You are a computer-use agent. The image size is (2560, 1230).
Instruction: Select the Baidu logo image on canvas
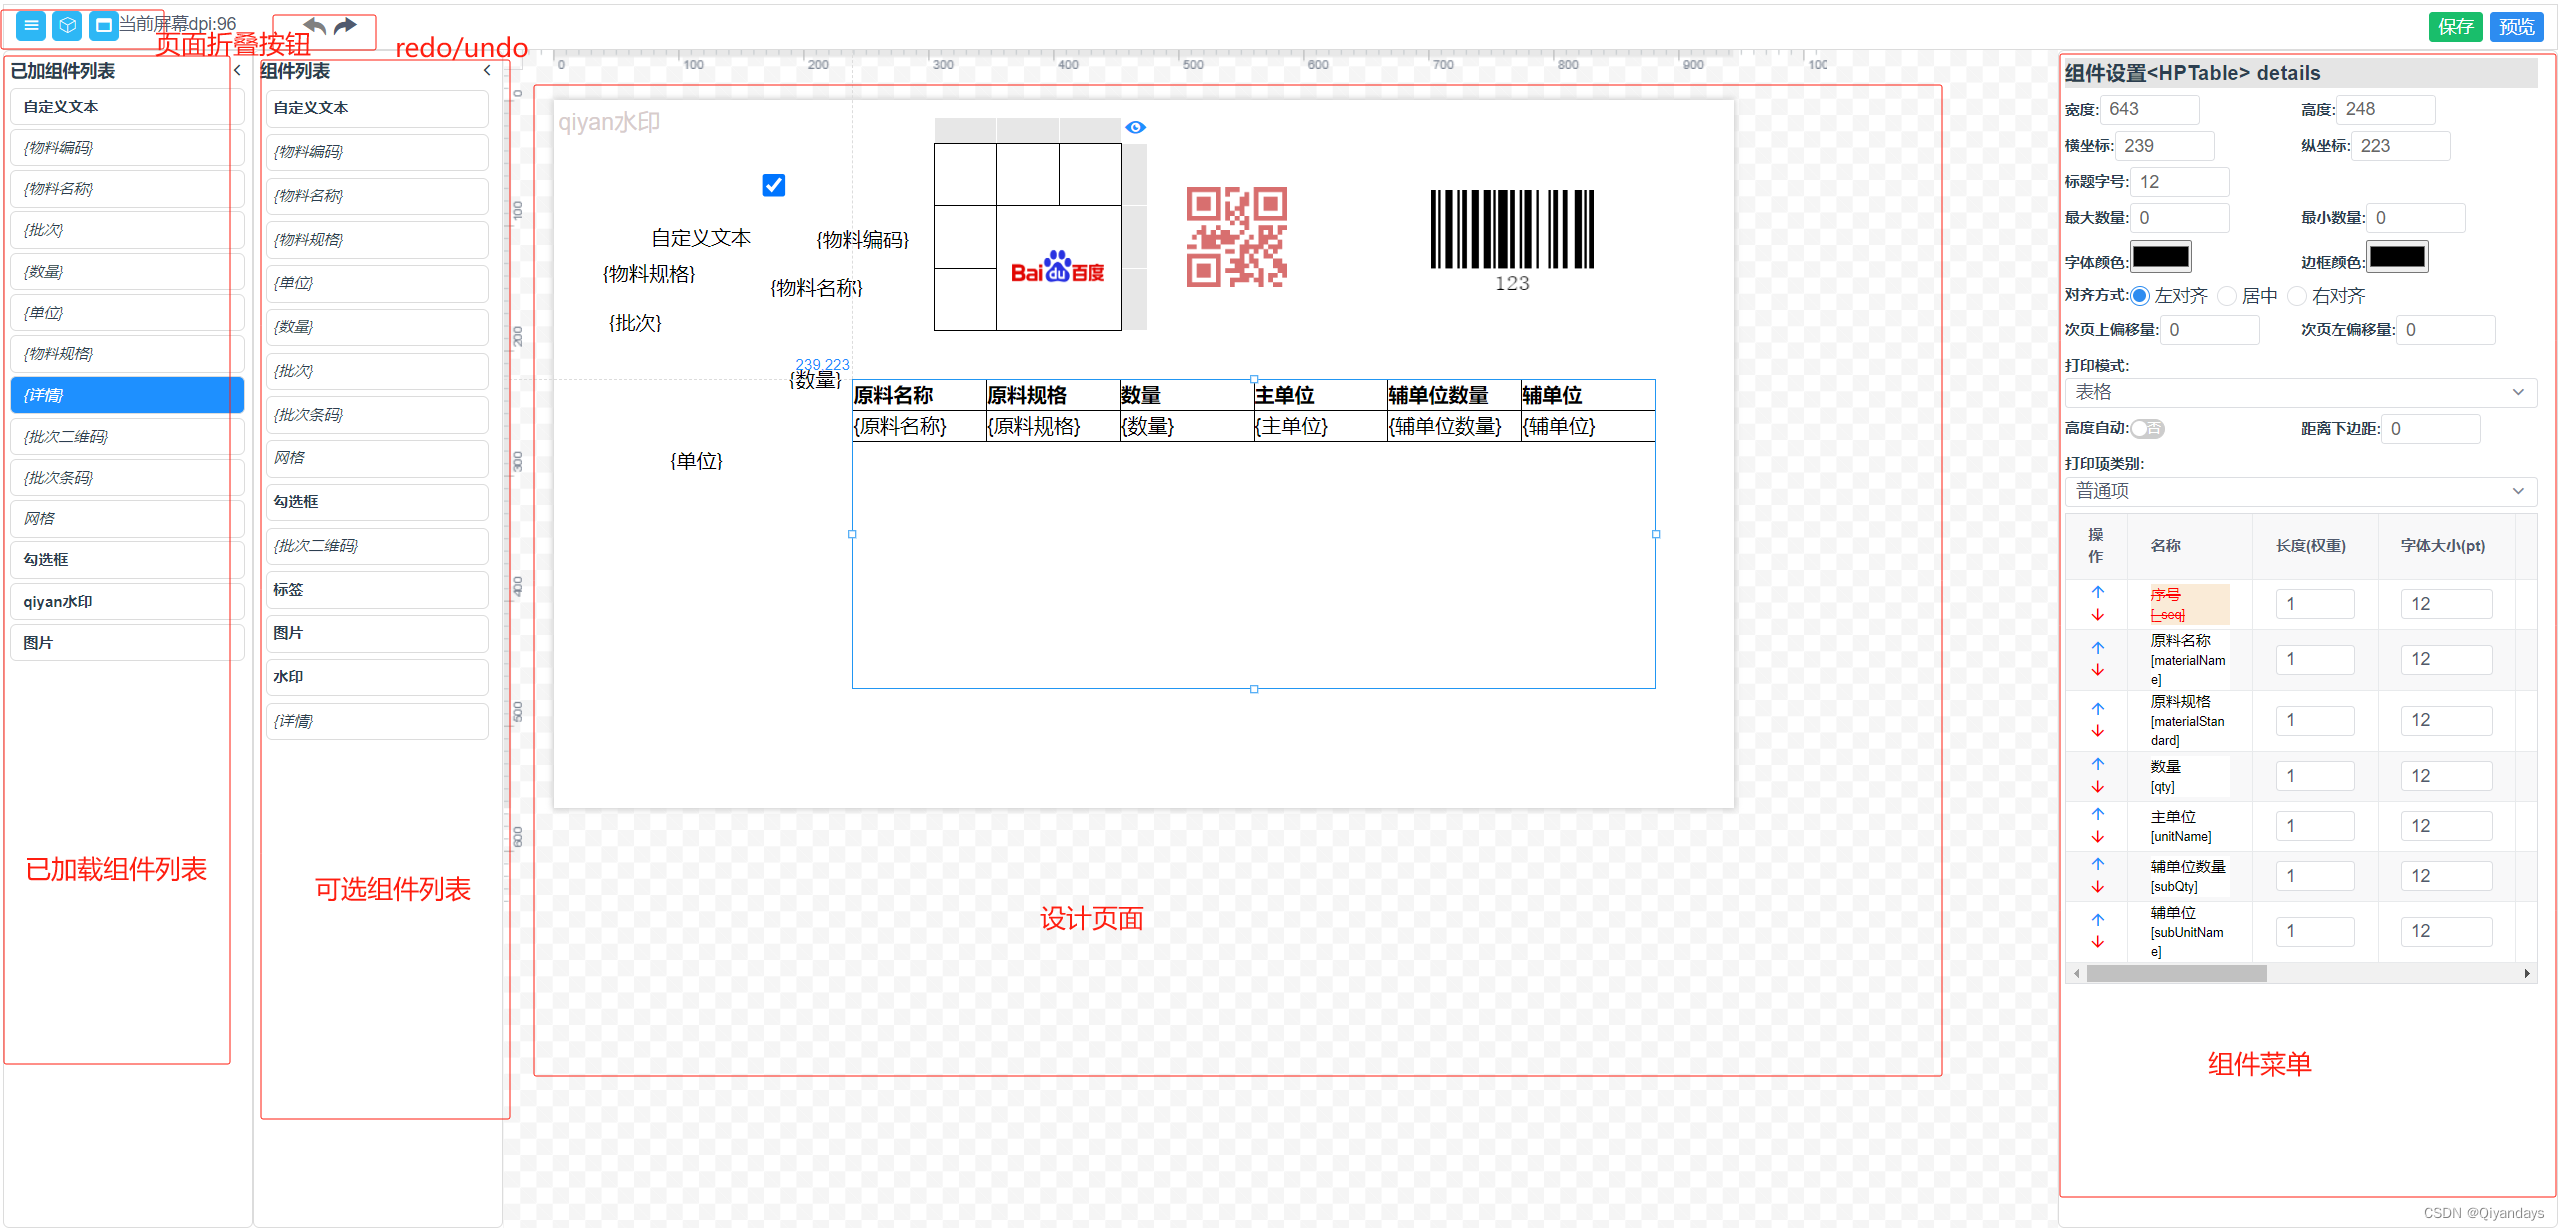click(x=1057, y=268)
